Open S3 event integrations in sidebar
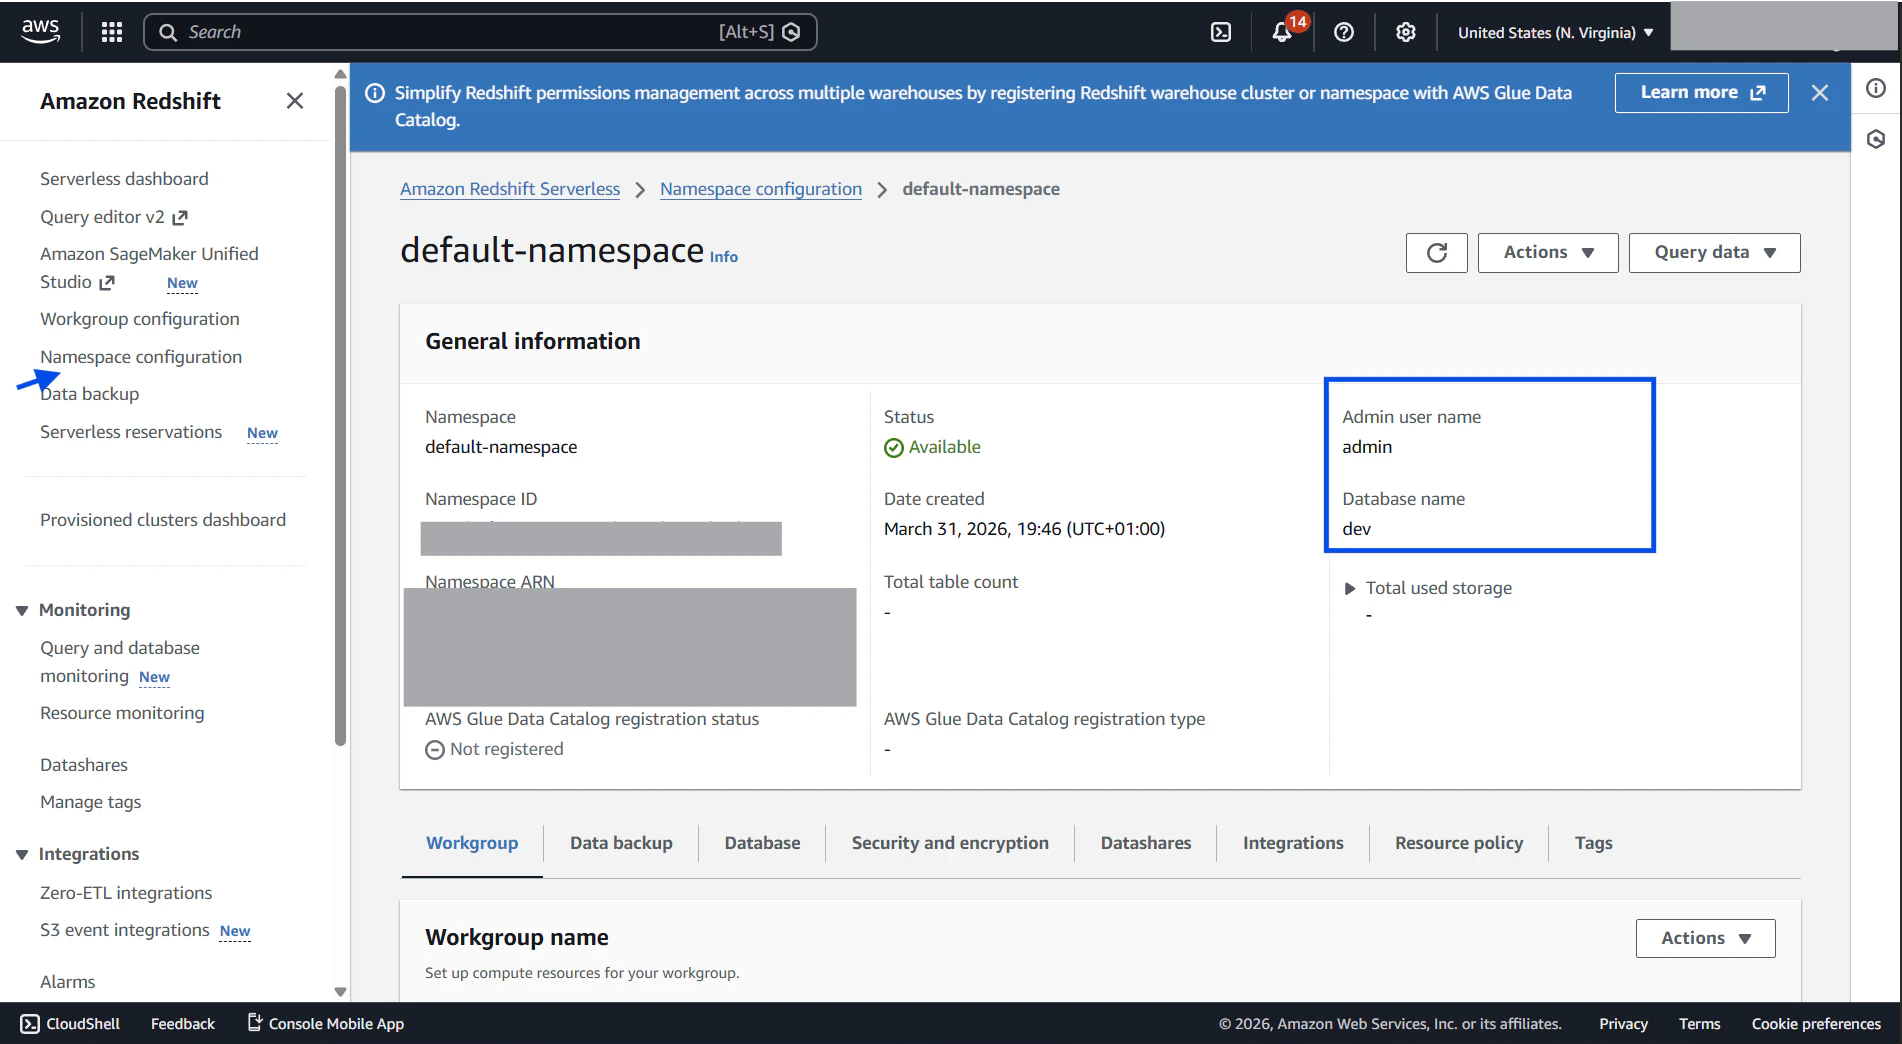The image size is (1902, 1044). coord(125,930)
